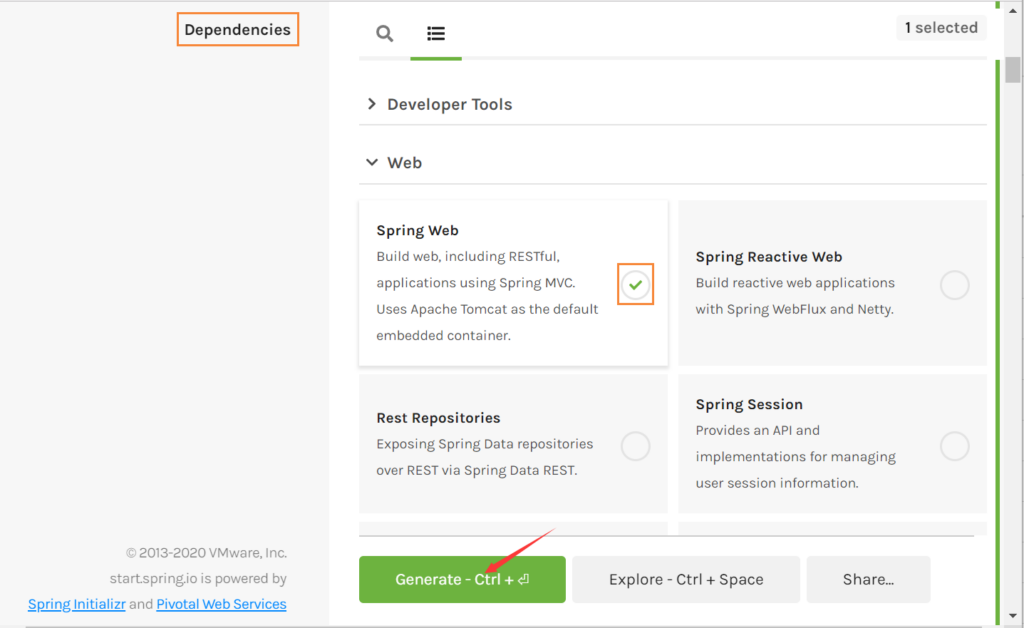This screenshot has height=628, width=1024.
Task: Open the Spring Initializr link
Action: pos(76,604)
